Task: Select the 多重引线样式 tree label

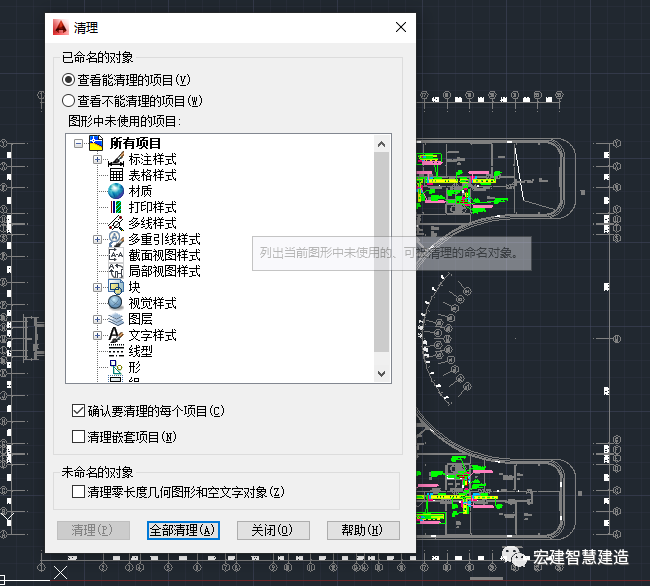Action: pos(165,239)
